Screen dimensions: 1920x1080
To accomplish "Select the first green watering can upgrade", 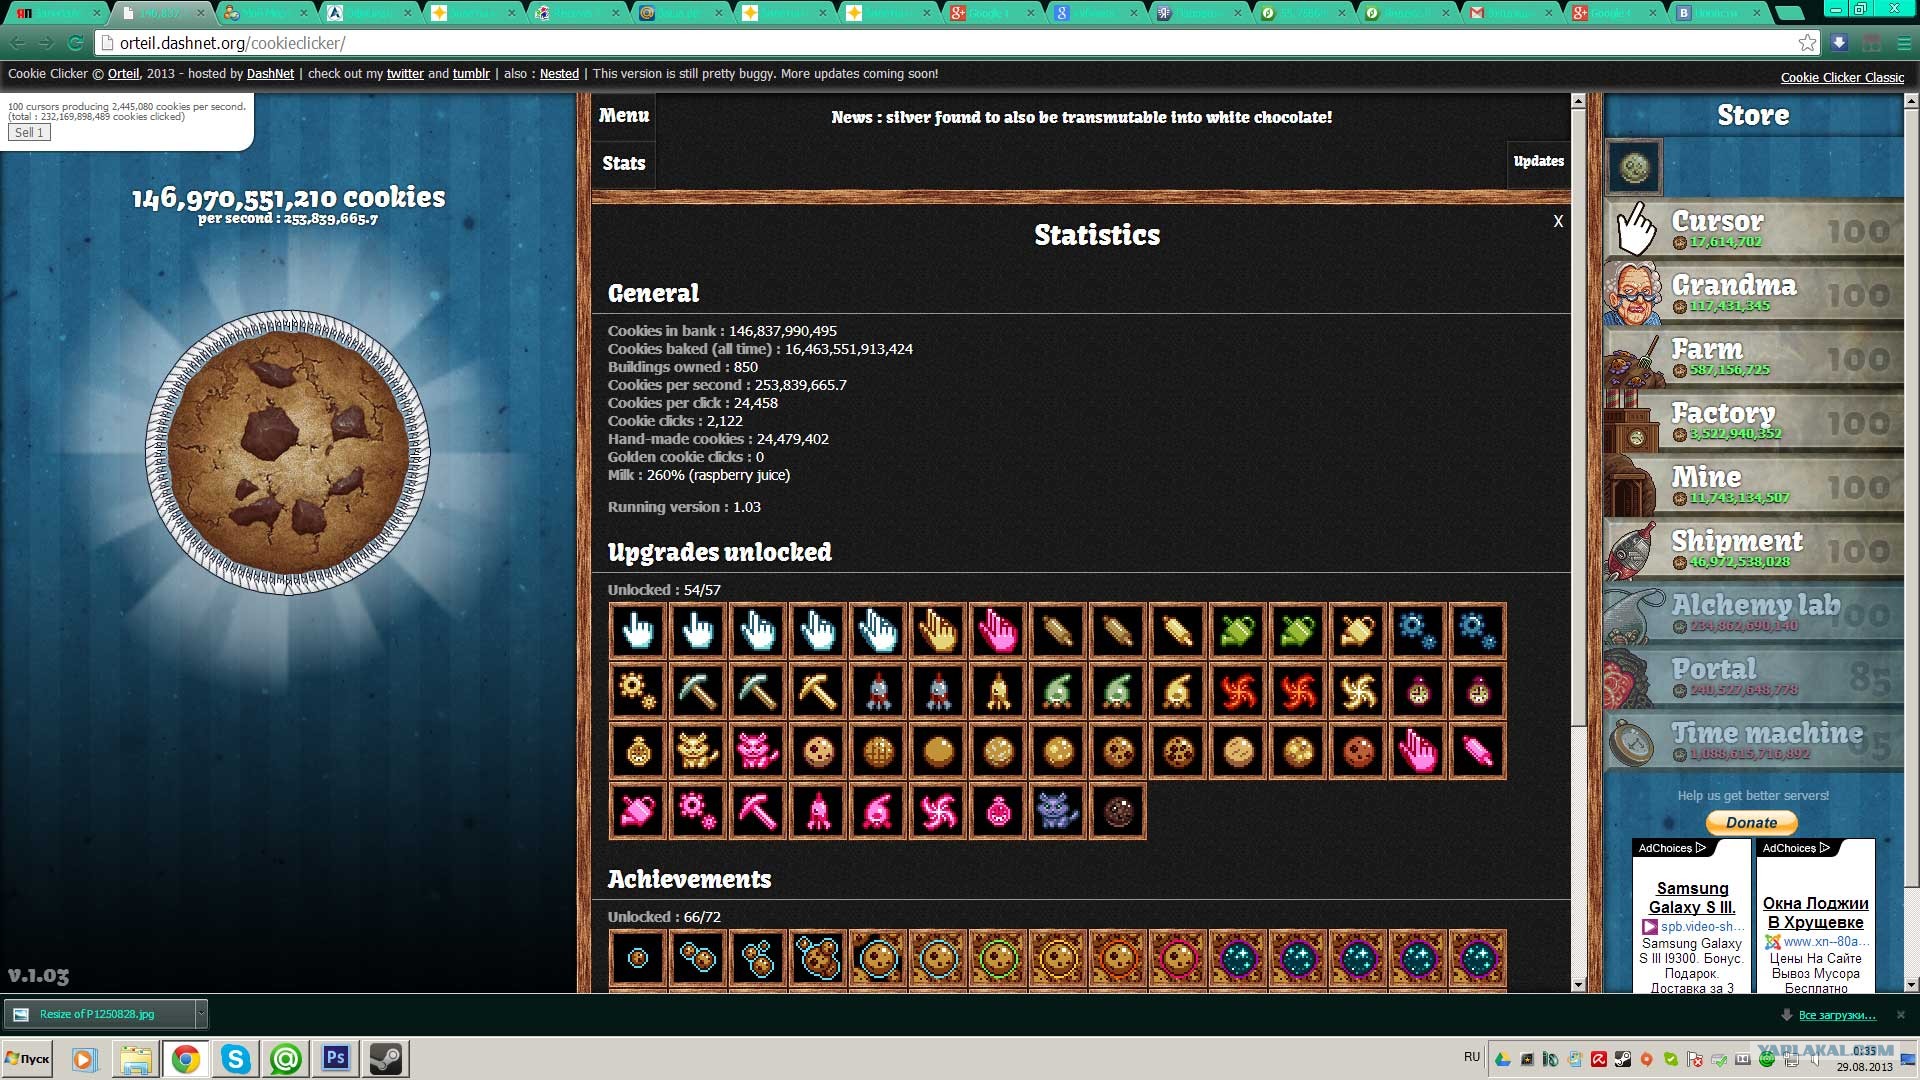I will 1238,631.
